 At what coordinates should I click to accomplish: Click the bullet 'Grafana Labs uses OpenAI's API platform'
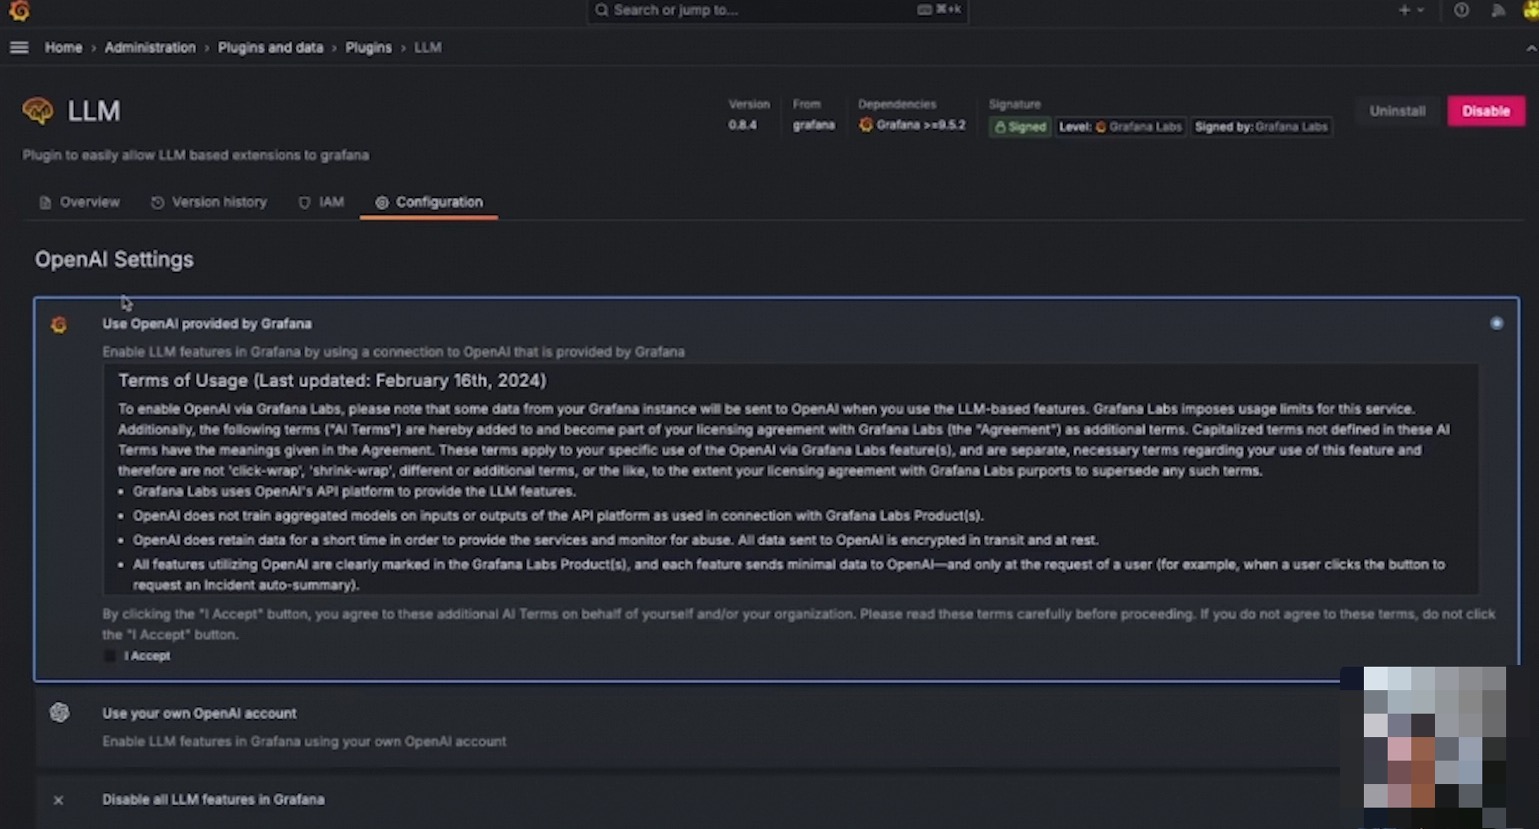pyautogui.click(x=354, y=491)
